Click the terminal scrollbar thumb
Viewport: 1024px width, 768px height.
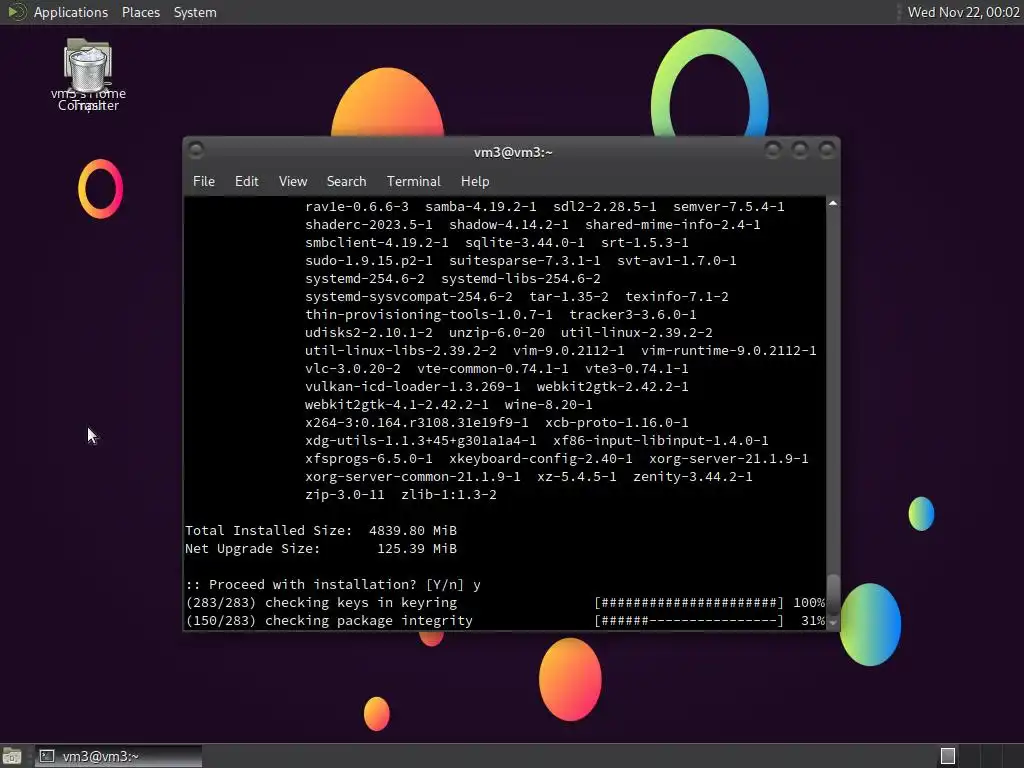point(833,594)
